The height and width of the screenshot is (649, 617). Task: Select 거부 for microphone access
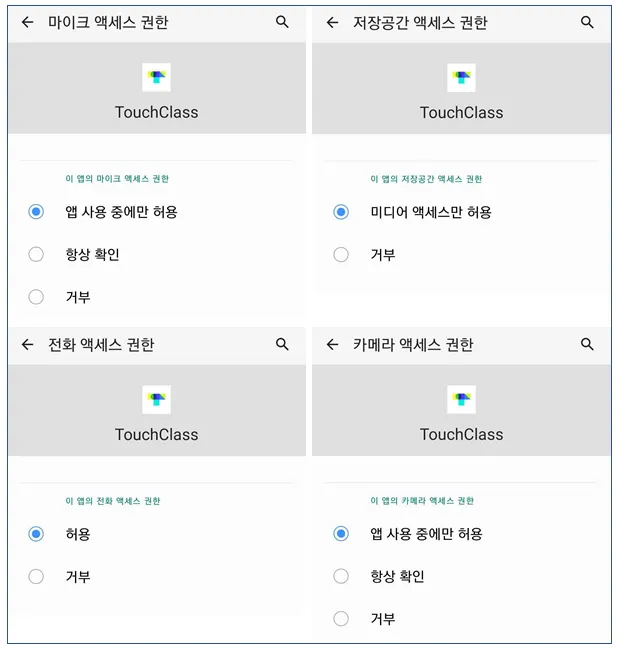pyautogui.click(x=37, y=297)
